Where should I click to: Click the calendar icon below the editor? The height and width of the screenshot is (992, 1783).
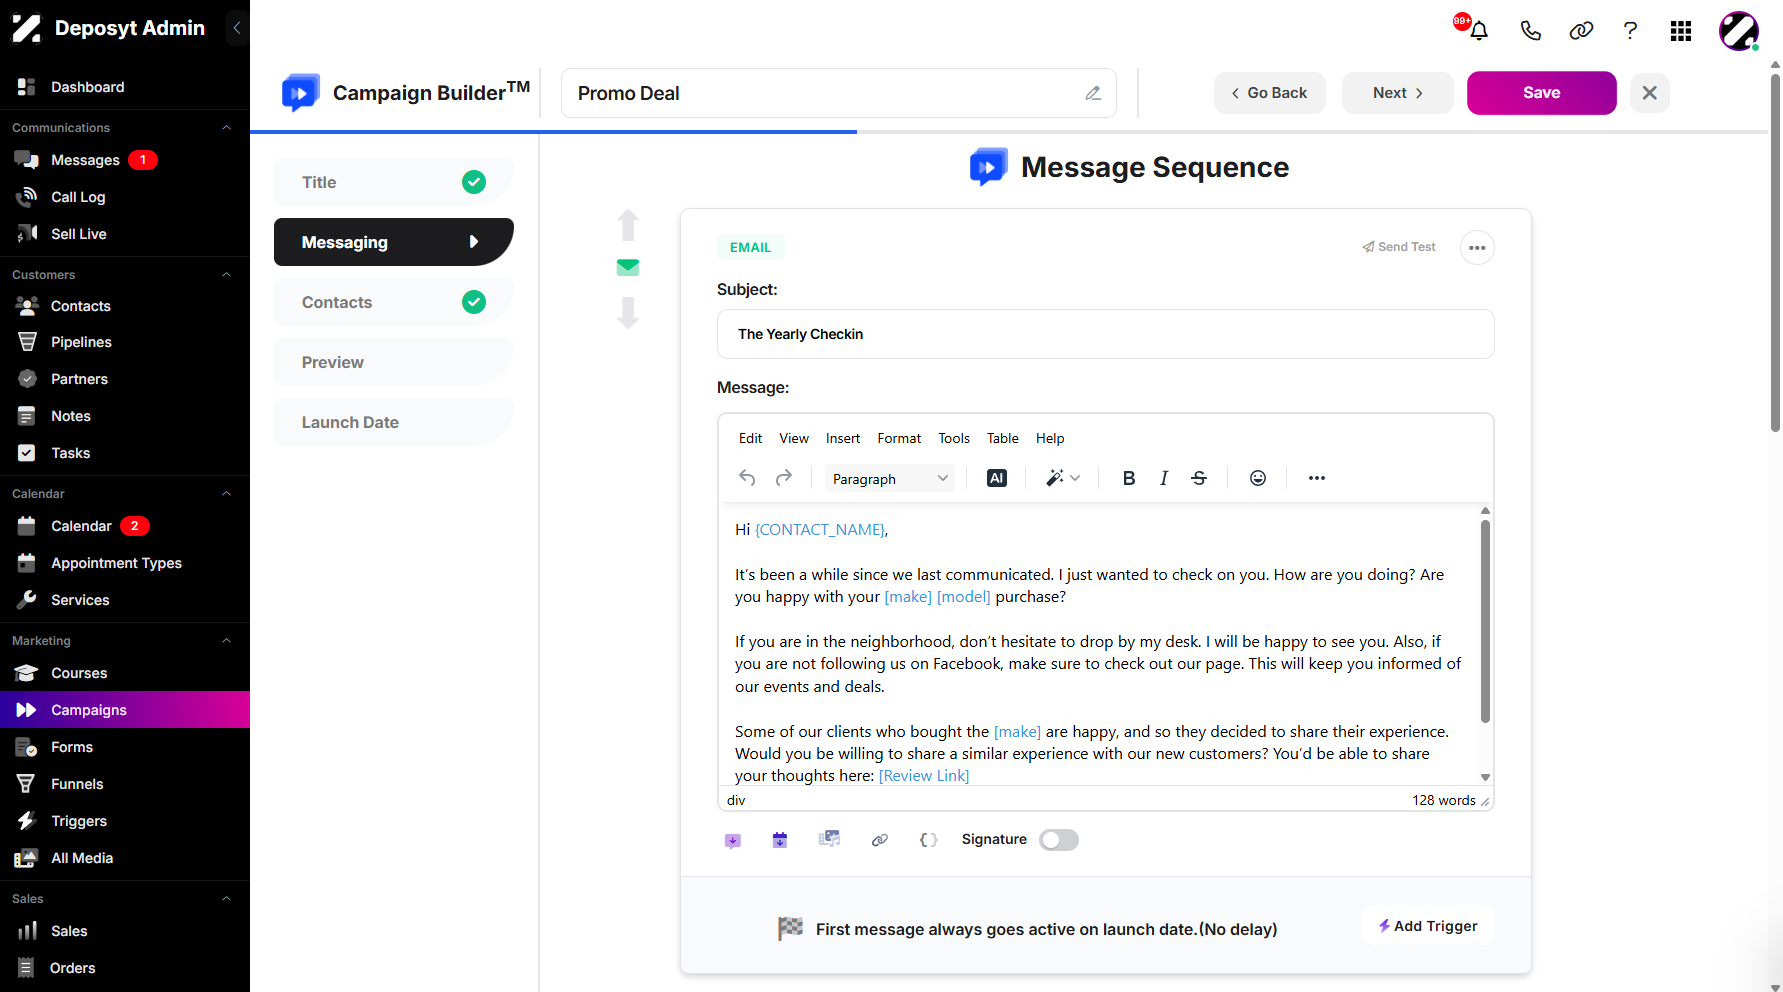tap(780, 840)
